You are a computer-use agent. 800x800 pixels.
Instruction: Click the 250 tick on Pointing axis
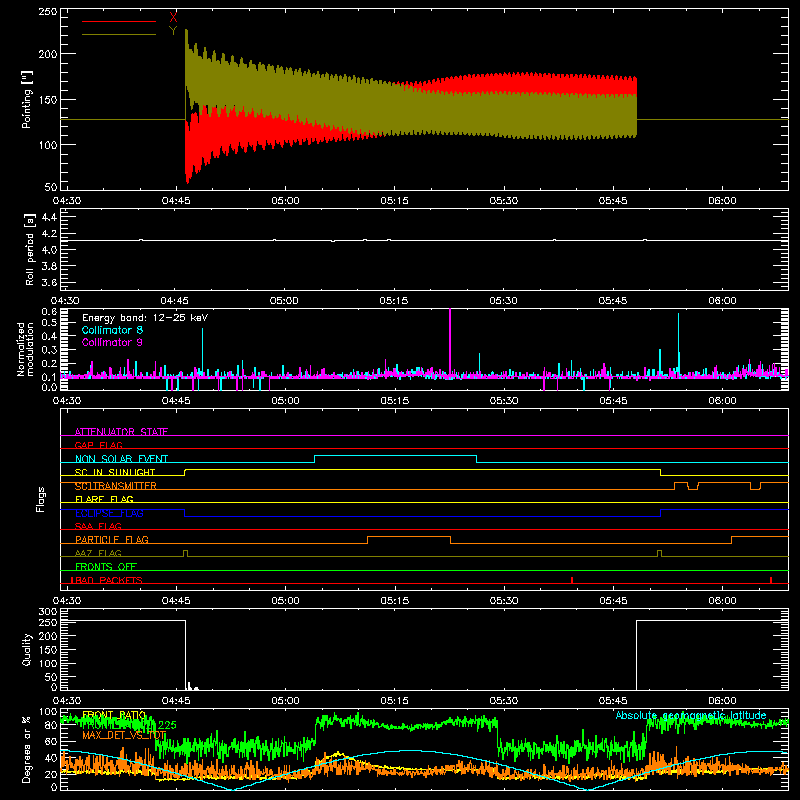click(48, 12)
